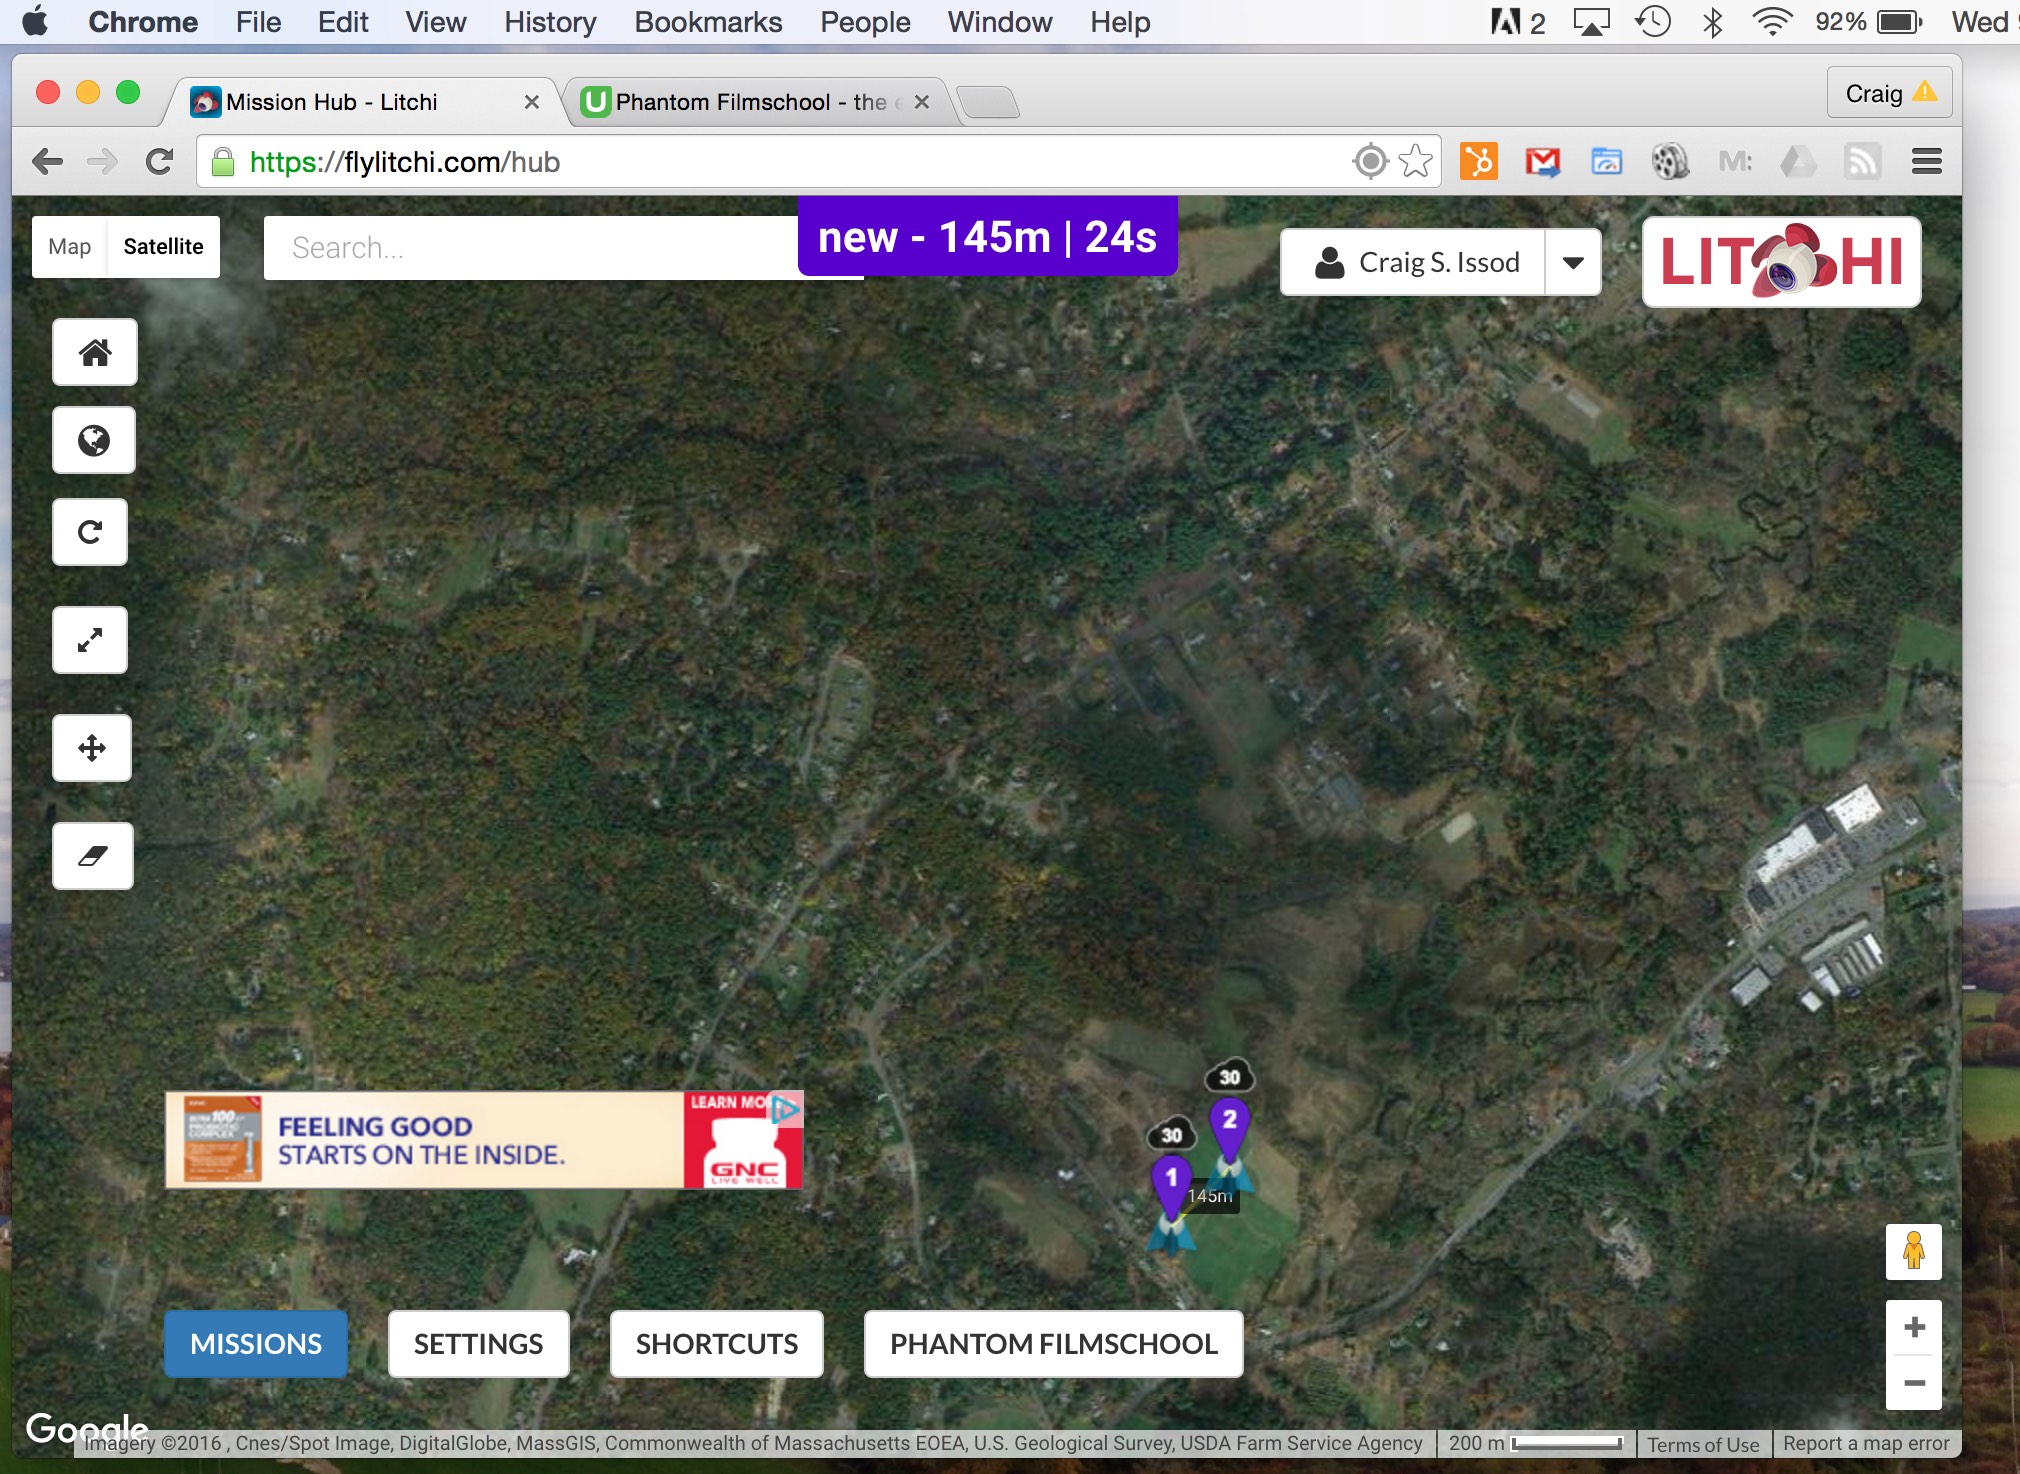Image resolution: width=2020 pixels, height=1474 pixels.
Task: Open the File menu
Action: 258,21
